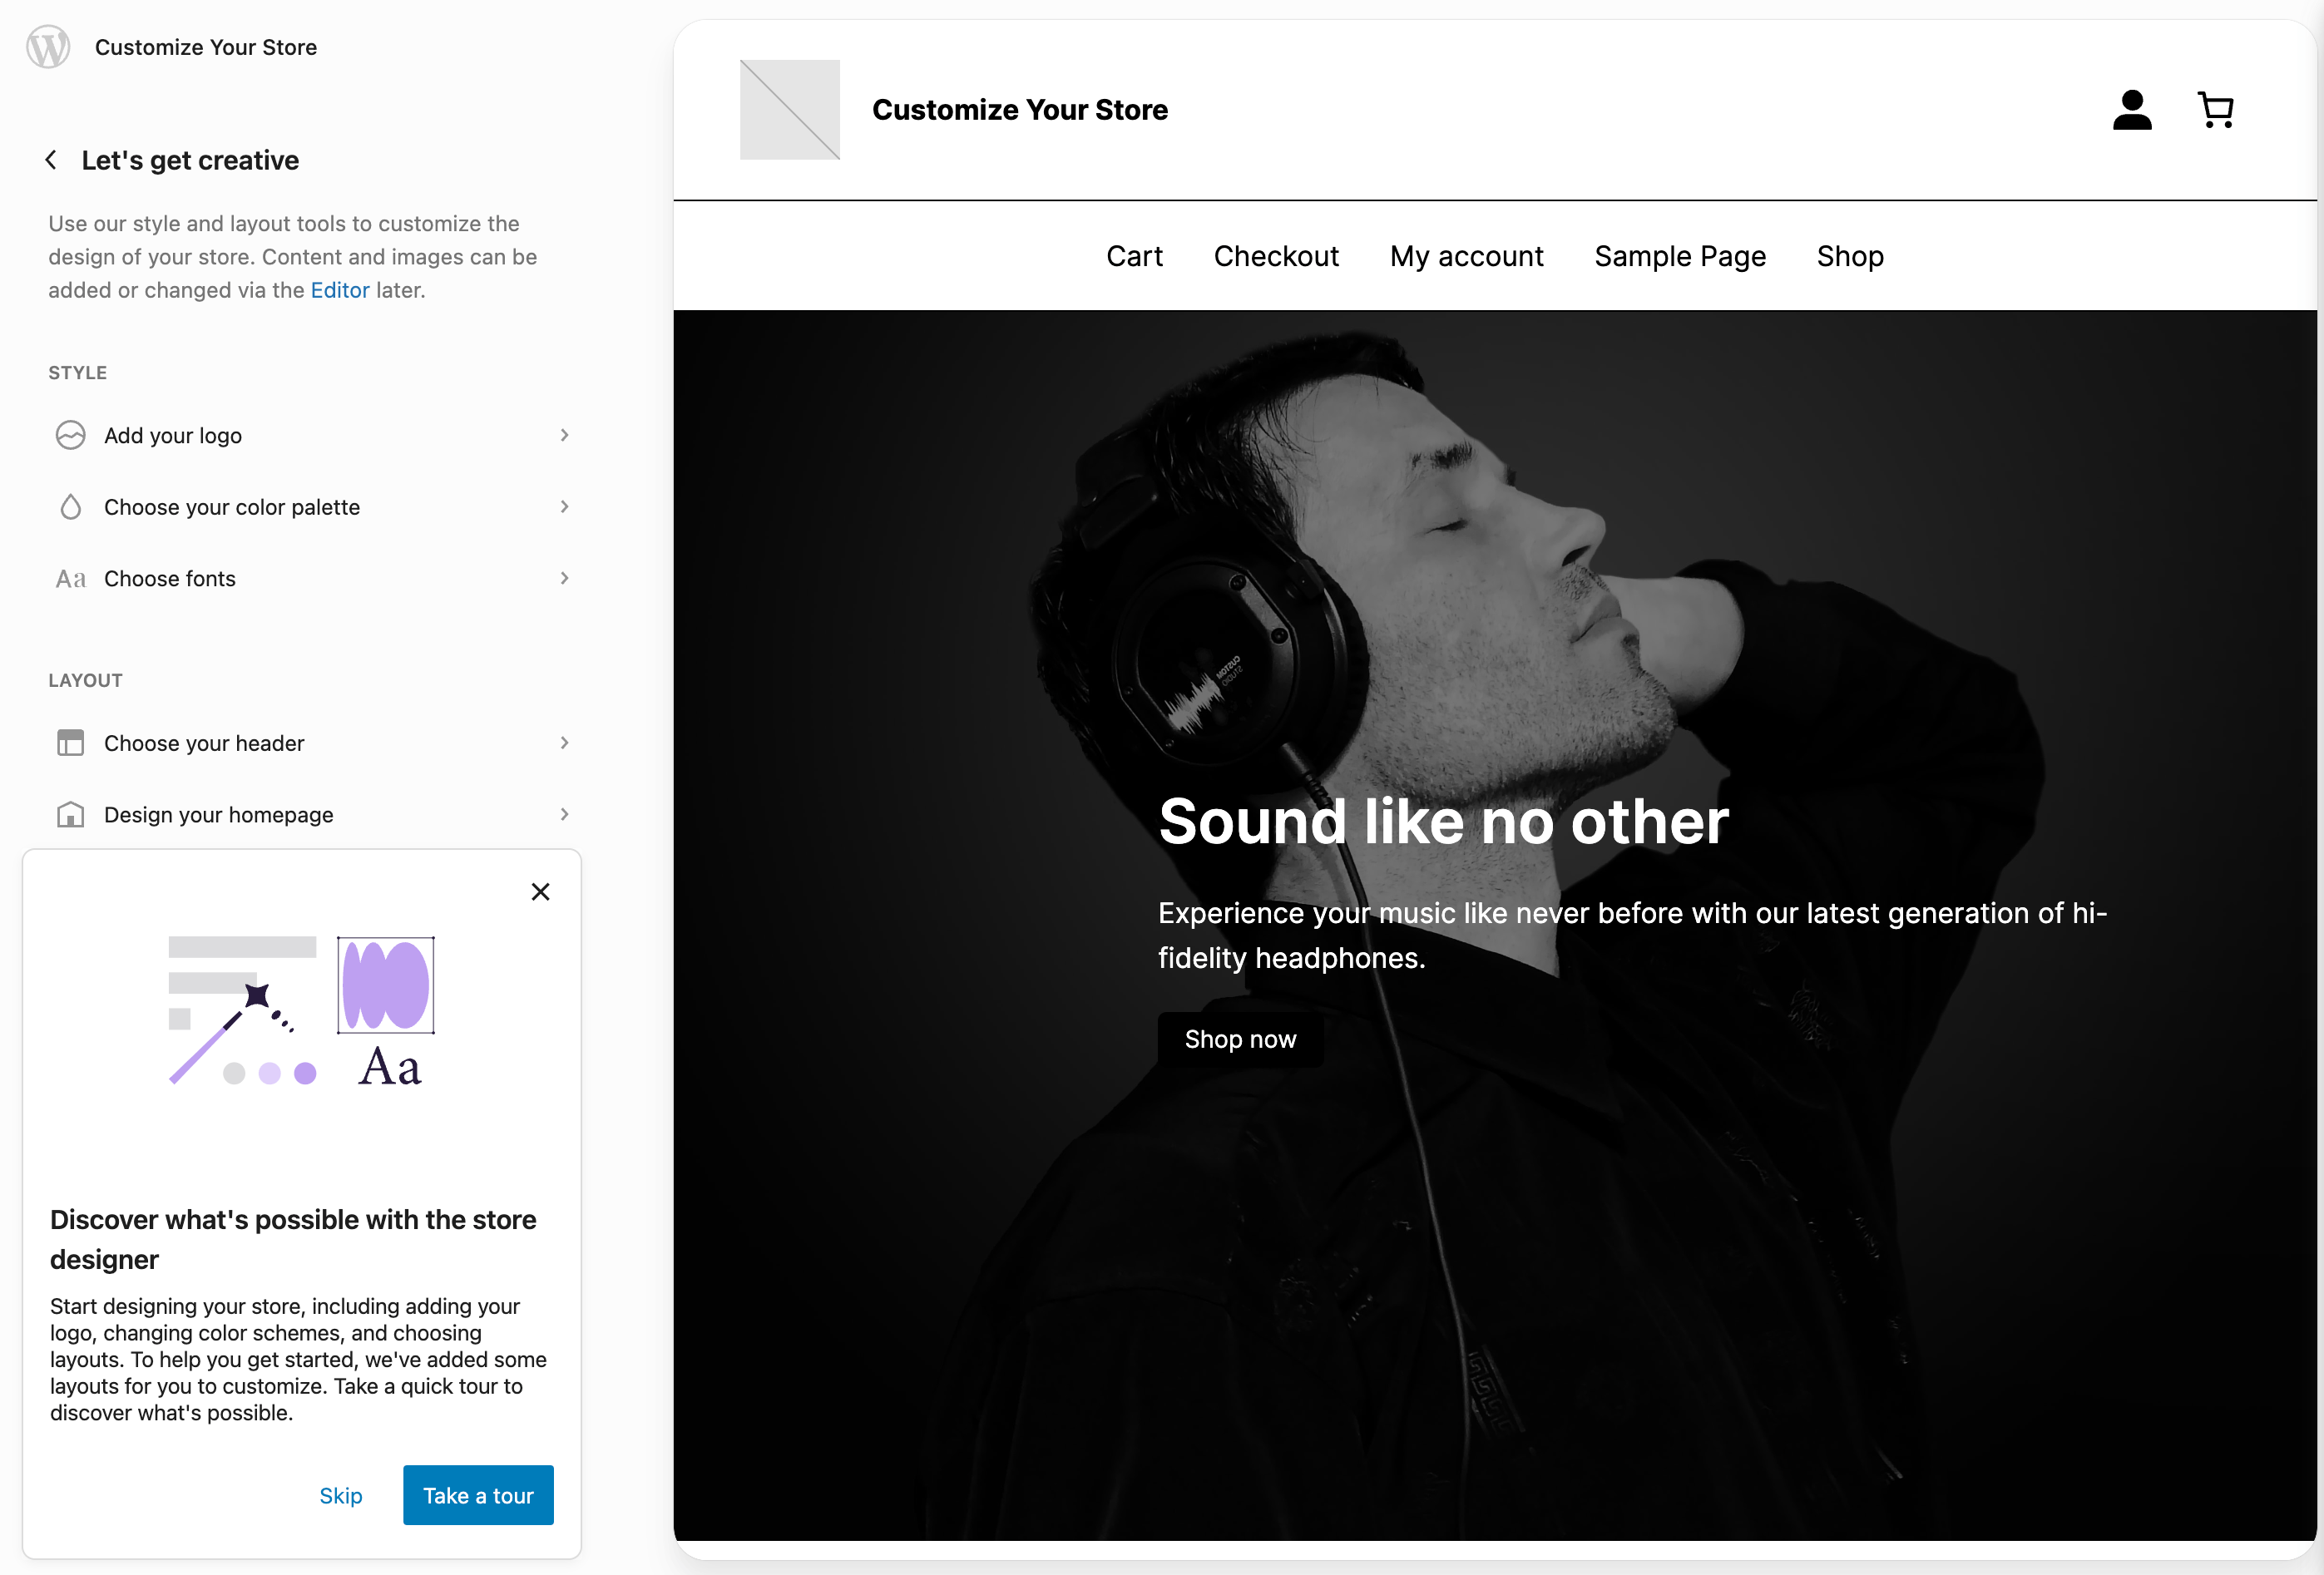
Task: Click the Aa fonts icon
Action: tap(70, 578)
